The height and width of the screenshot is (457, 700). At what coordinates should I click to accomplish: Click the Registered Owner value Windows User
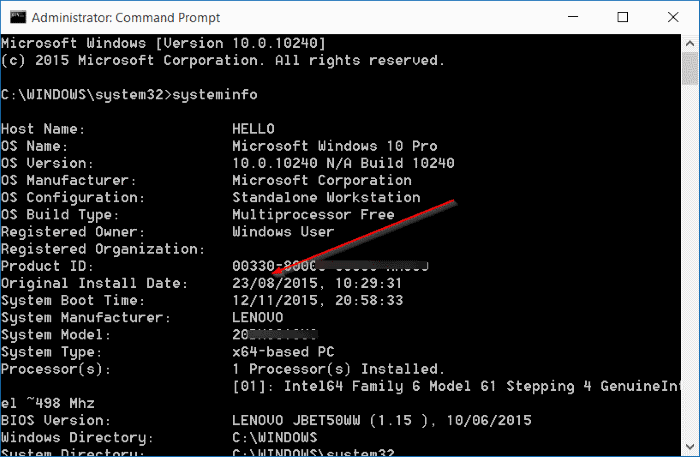[283, 232]
